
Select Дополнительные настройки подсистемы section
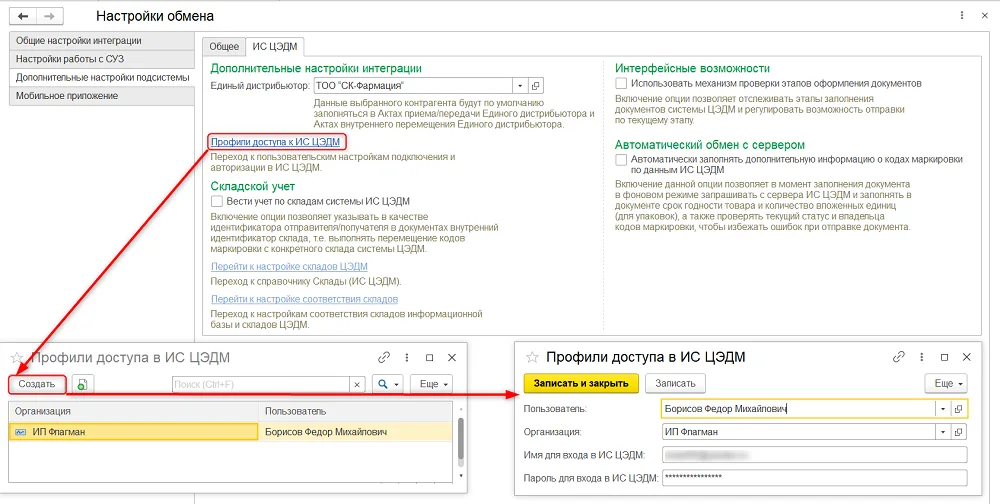(101, 77)
